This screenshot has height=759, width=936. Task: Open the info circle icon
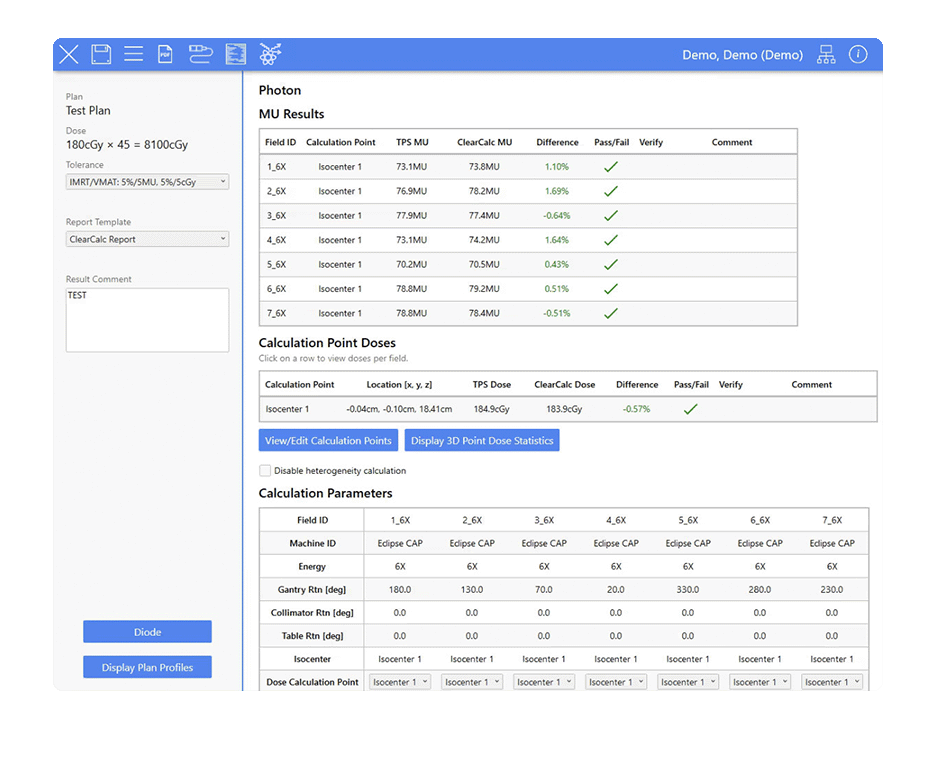coord(858,54)
